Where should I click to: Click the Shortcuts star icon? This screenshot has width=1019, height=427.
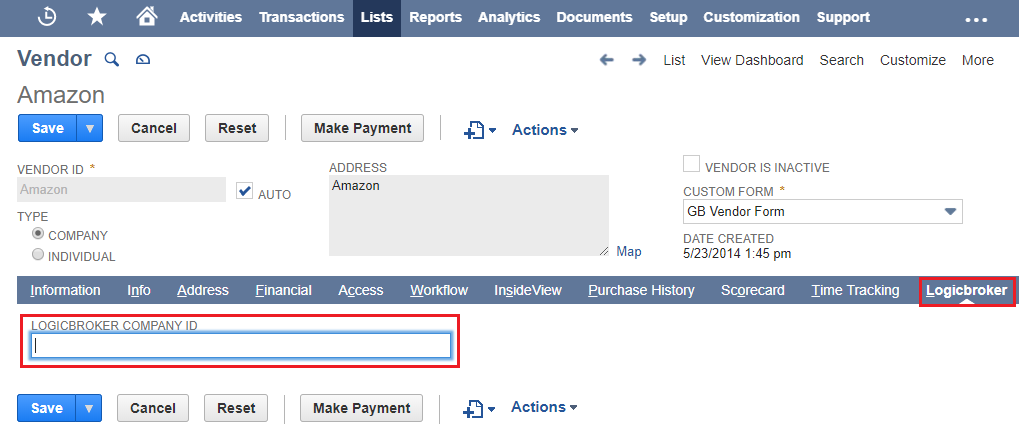coord(97,17)
